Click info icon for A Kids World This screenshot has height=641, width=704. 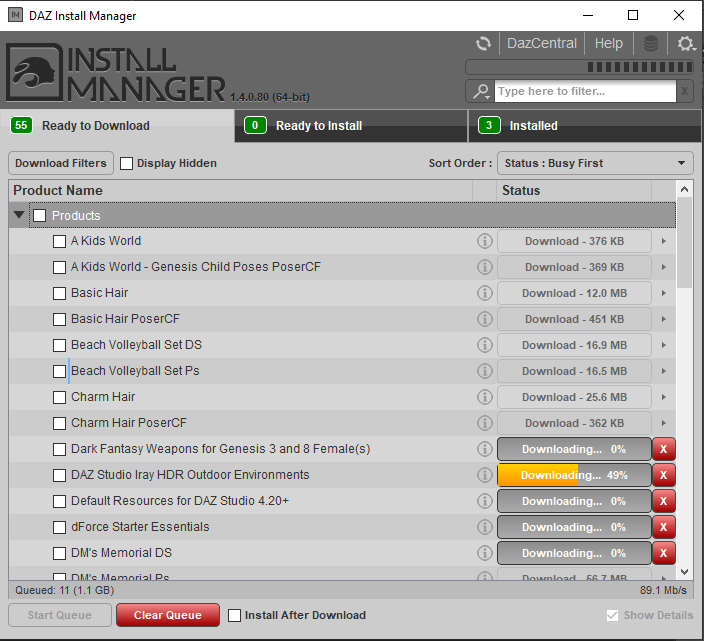pos(484,241)
